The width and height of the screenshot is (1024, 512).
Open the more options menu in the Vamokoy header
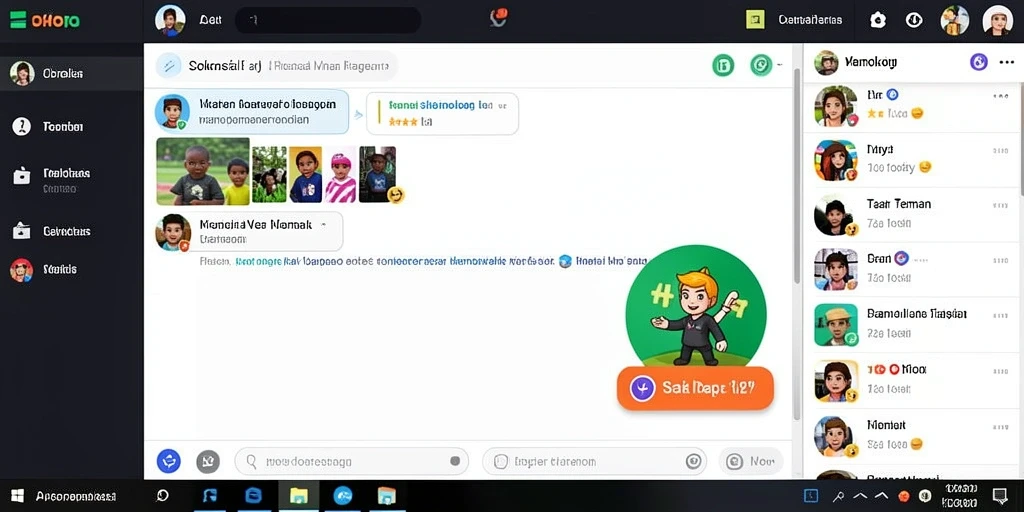click(x=1006, y=63)
